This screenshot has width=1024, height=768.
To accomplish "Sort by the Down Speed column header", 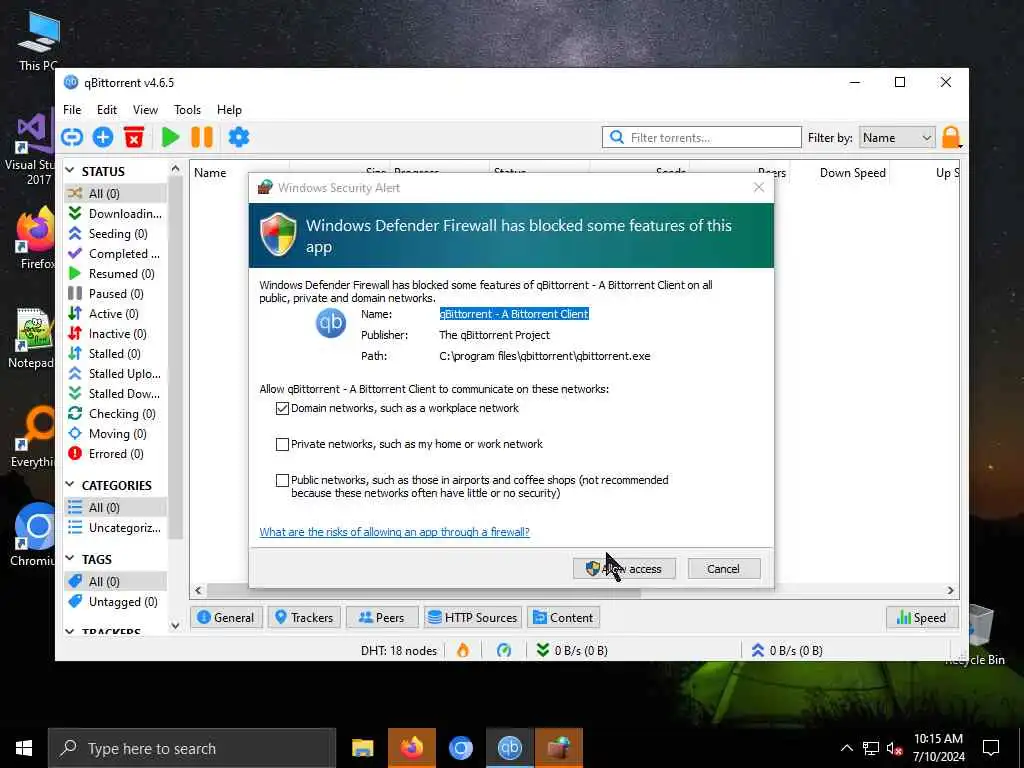I will (852, 173).
